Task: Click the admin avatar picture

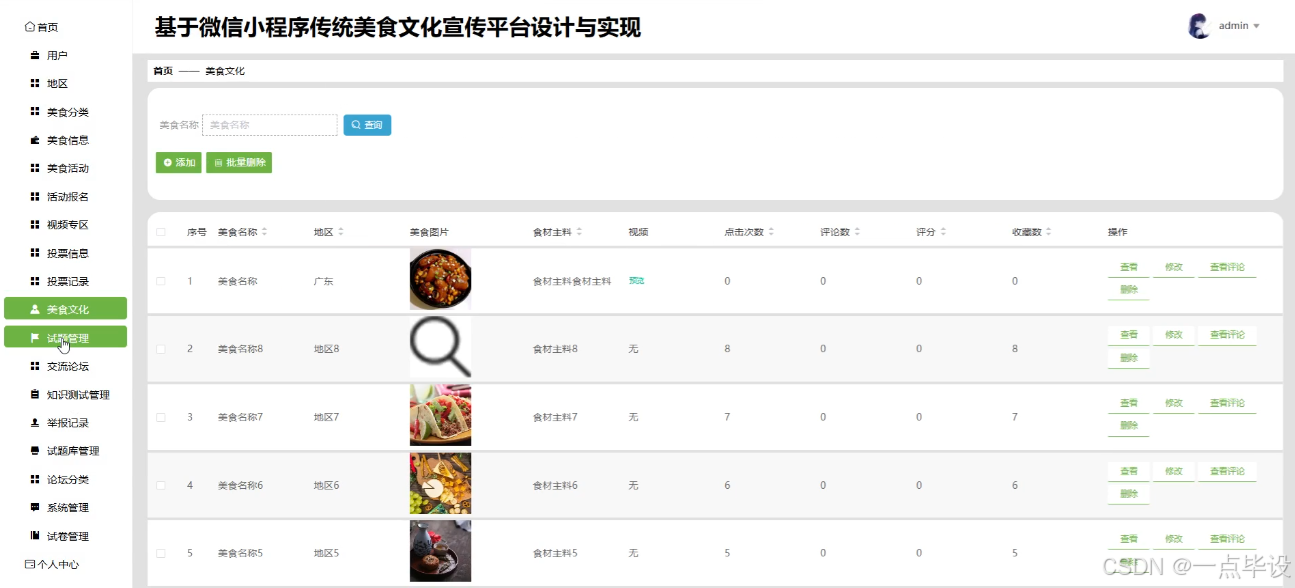Action: [x=1198, y=26]
